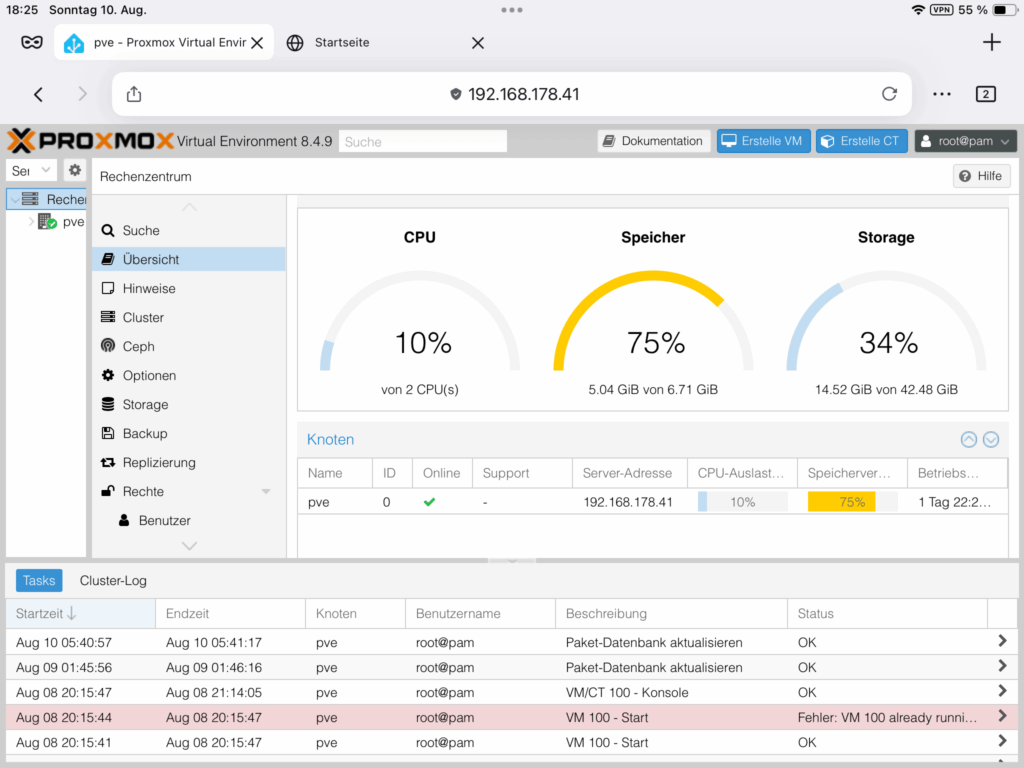Viewport: 1024px width, 768px height.
Task: Collapse the Knoten panel with up arrow
Action: [968, 439]
